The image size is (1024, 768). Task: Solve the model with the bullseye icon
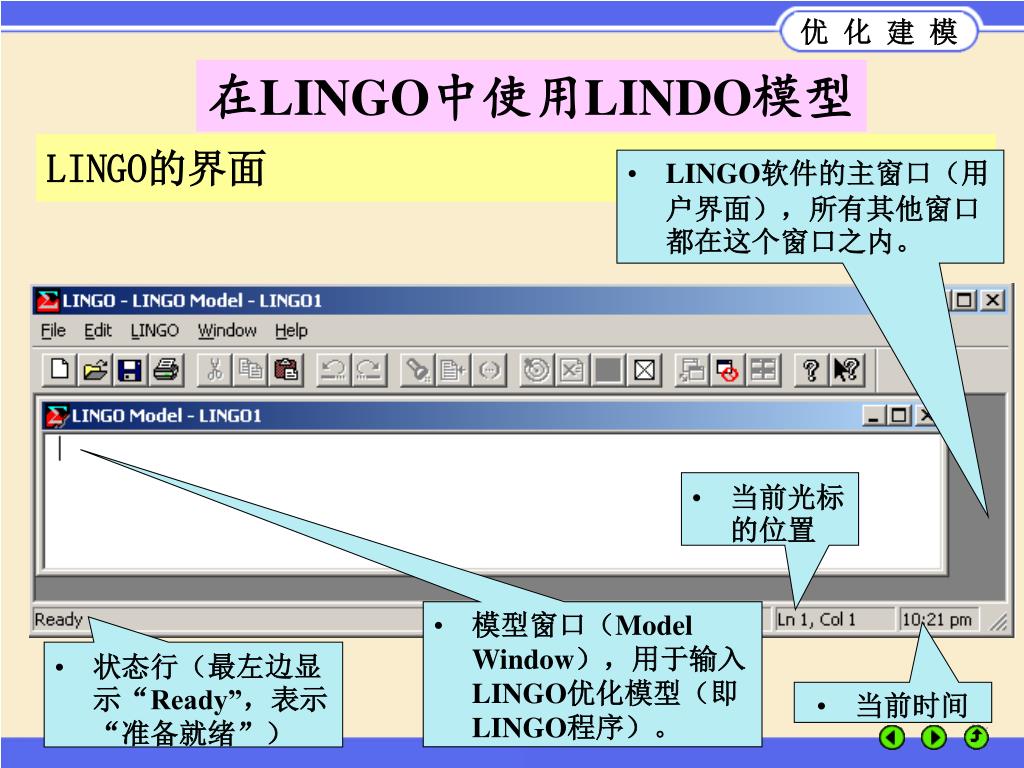click(537, 370)
